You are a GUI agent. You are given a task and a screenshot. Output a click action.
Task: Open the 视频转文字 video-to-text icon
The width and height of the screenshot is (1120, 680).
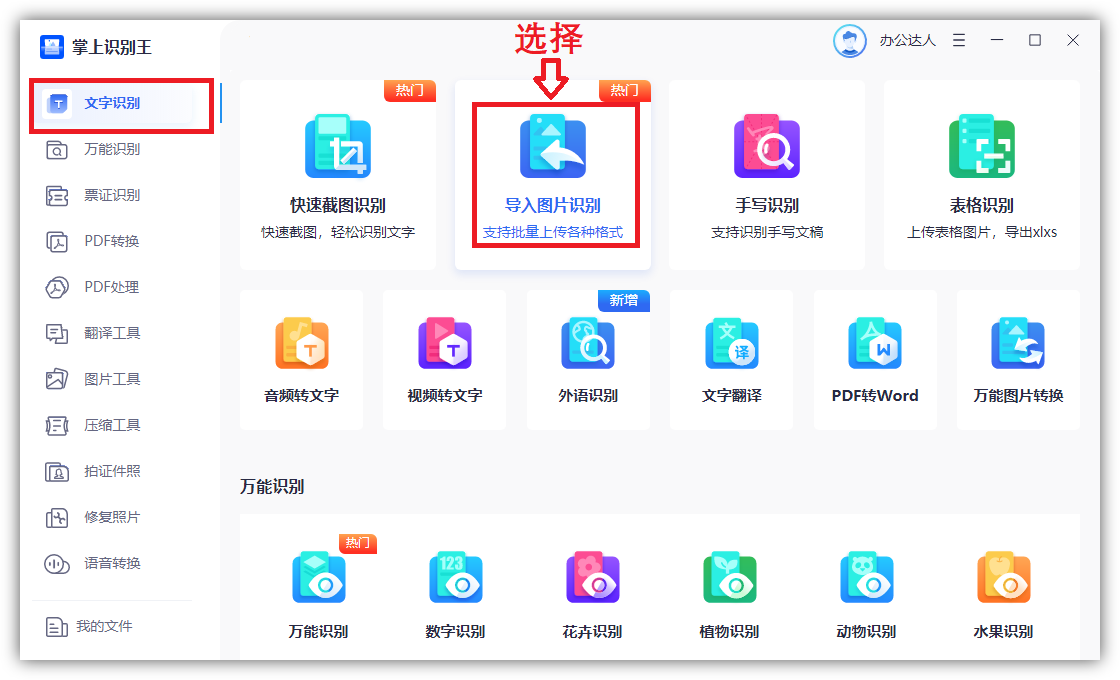(x=444, y=344)
